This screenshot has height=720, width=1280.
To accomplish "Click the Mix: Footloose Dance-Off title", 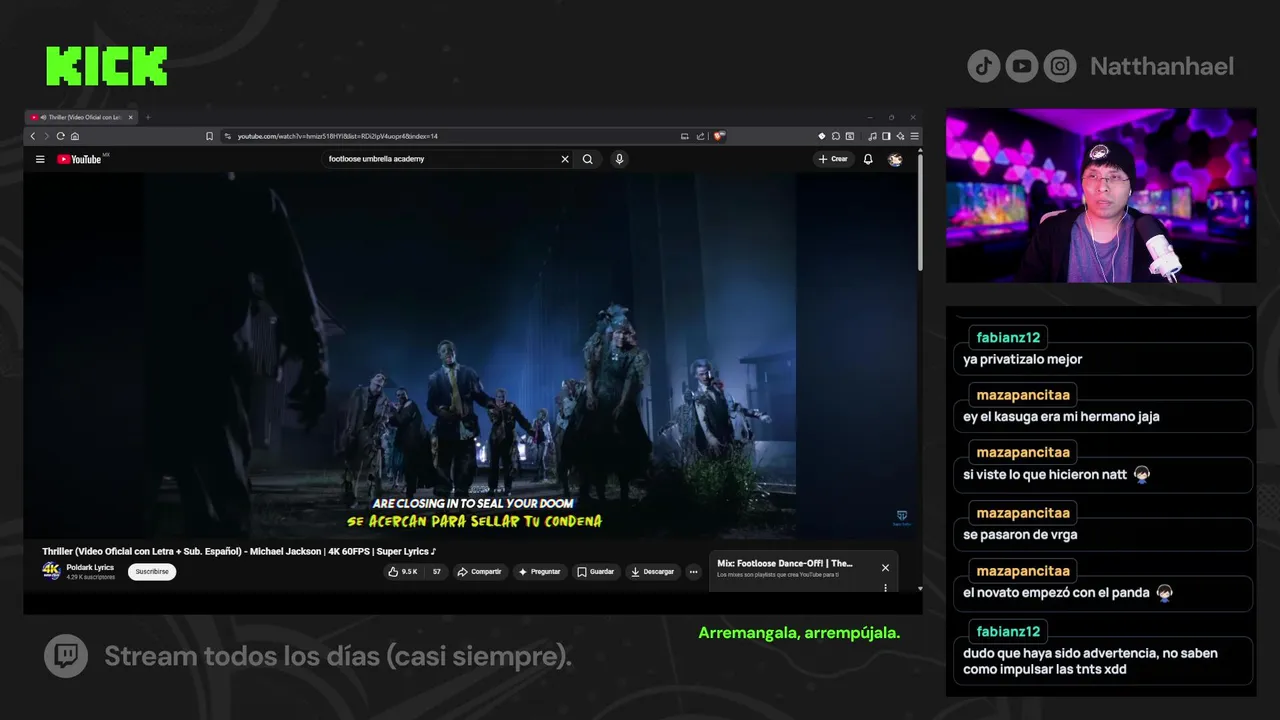I will pos(785,564).
